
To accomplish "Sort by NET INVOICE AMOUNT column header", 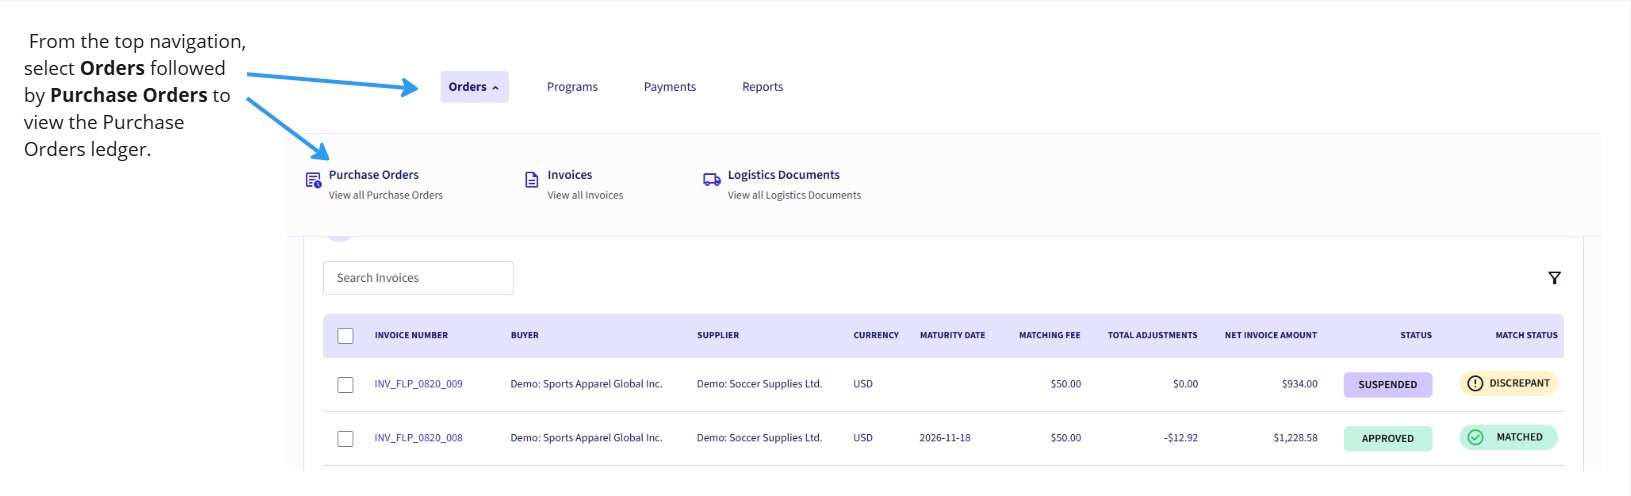I will click(x=1271, y=336).
